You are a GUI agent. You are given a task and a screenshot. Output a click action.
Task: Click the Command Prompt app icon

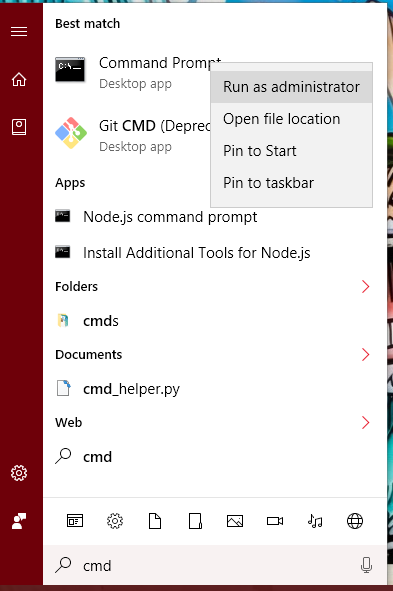point(70,69)
